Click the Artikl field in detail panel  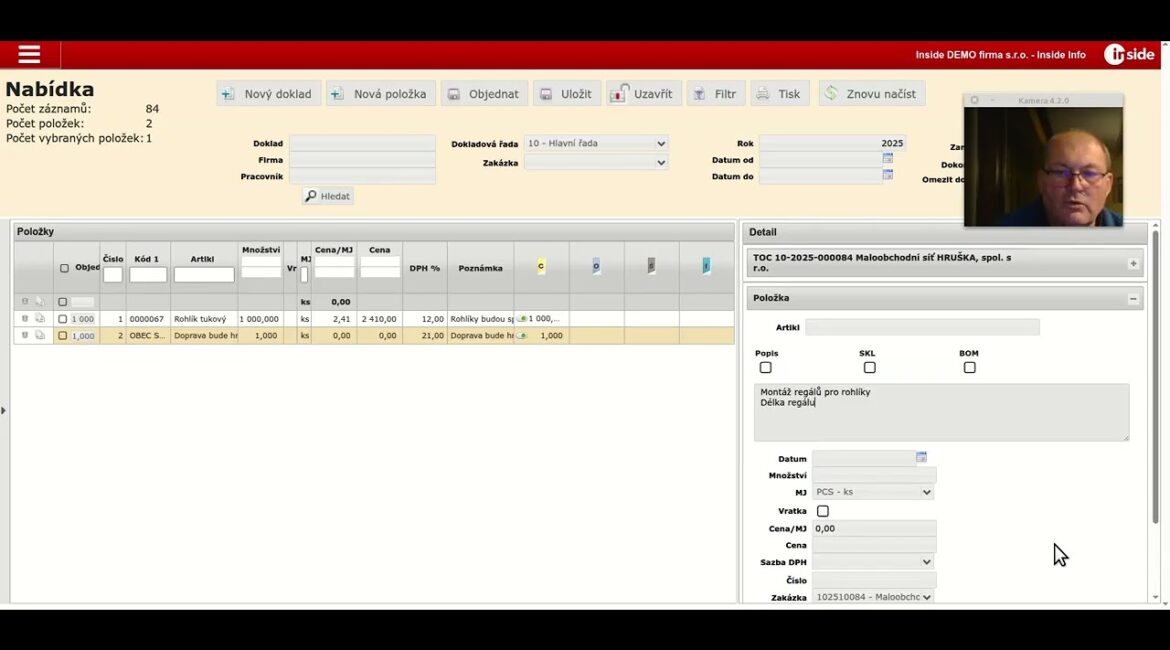pyautogui.click(x=921, y=327)
